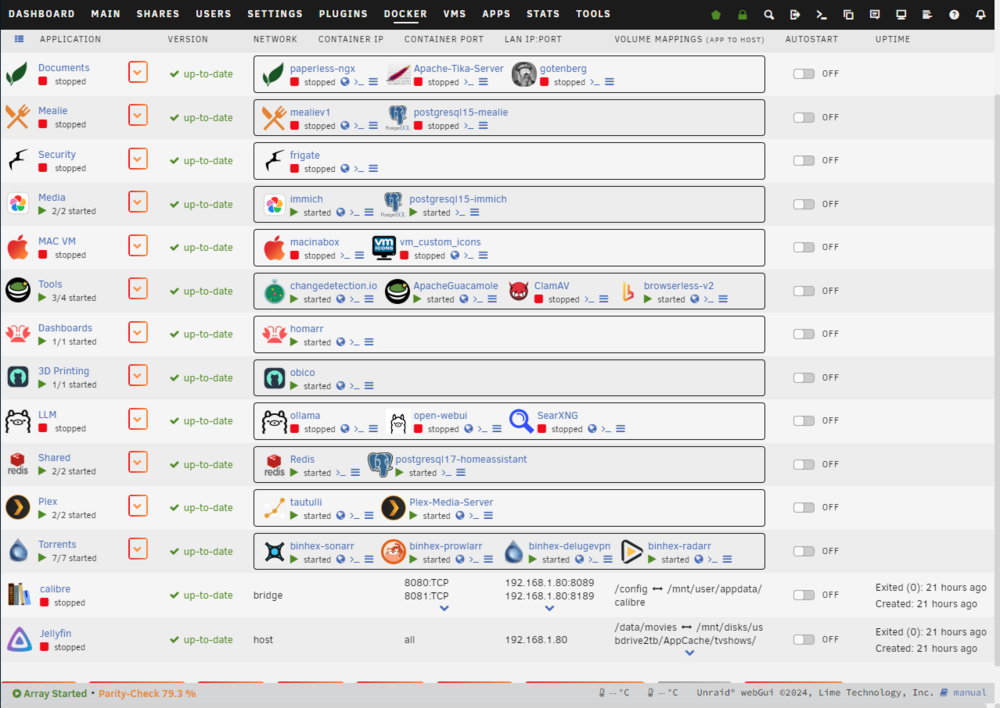
Task: Switch to the TOOLS tab
Action: coord(593,13)
